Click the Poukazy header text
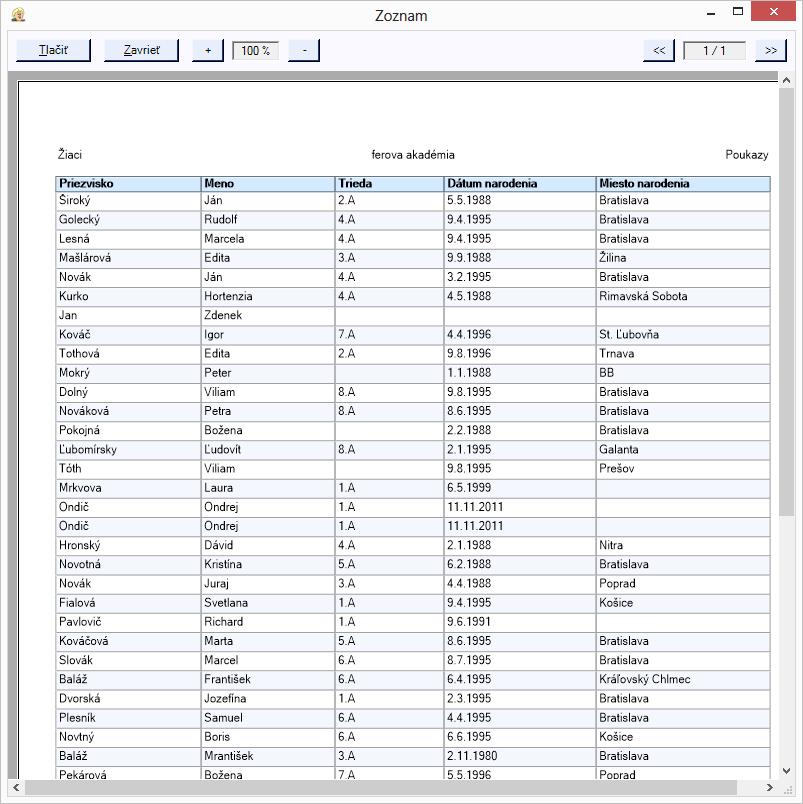Viewport: 803px width, 804px height. (747, 154)
